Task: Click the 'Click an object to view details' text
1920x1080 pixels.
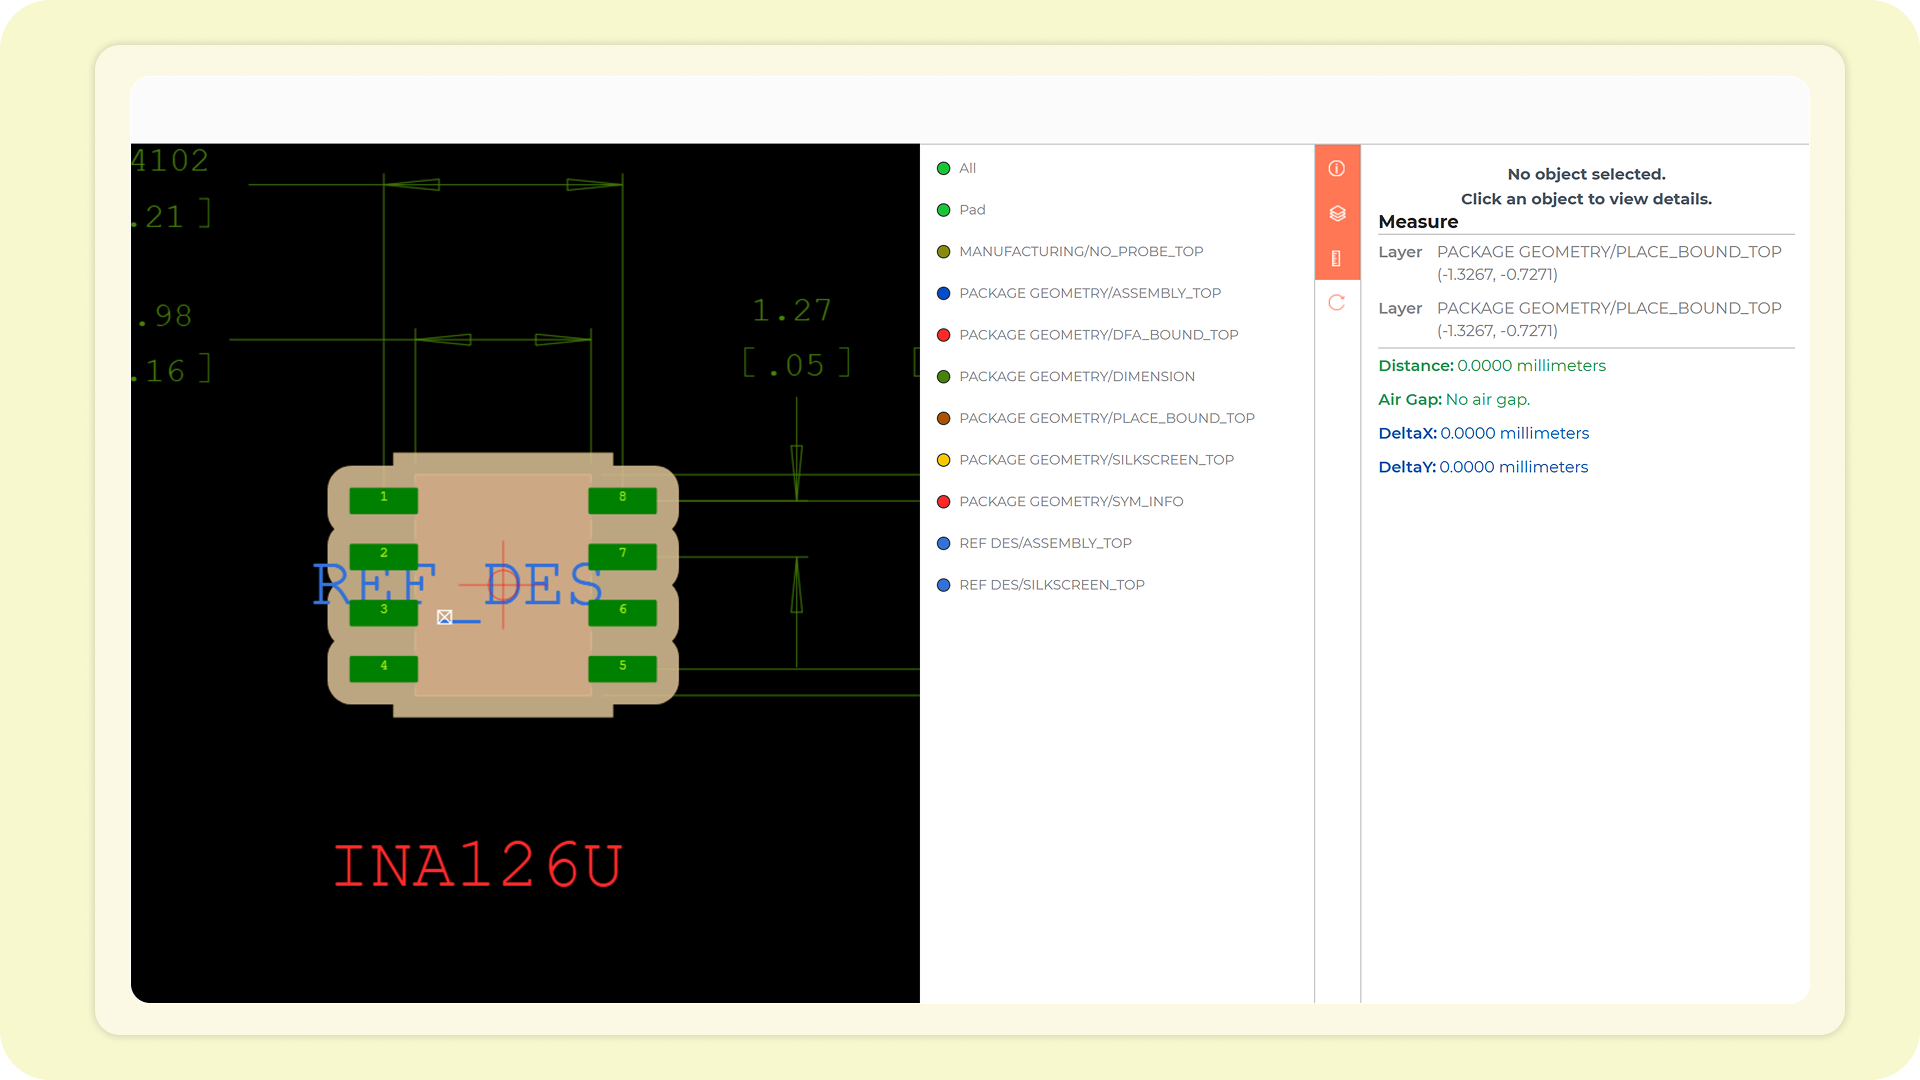Action: pyautogui.click(x=1586, y=199)
